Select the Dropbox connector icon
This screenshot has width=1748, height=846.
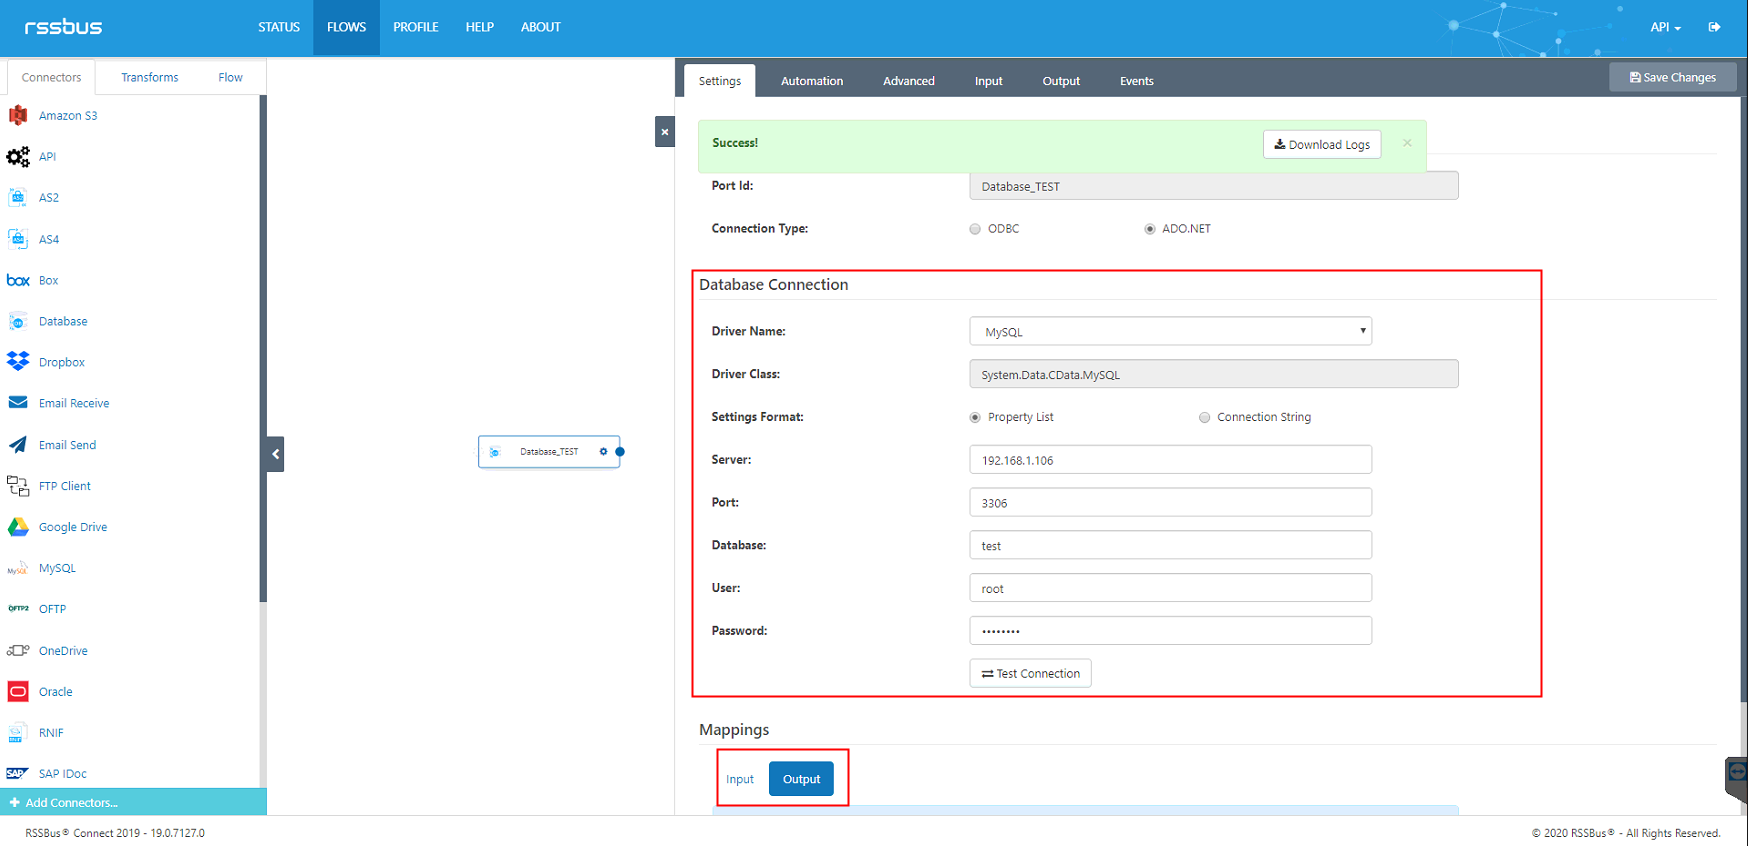pyautogui.click(x=18, y=361)
